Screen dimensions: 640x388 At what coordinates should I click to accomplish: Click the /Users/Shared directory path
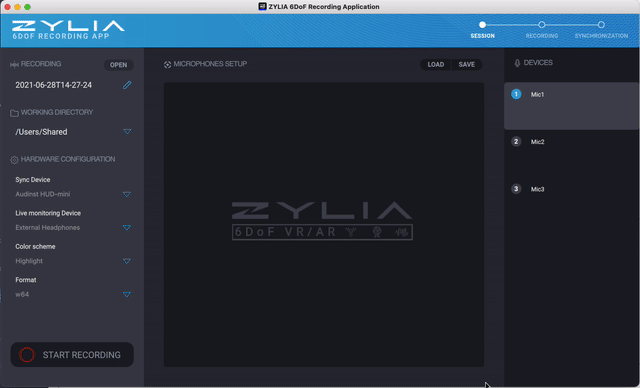tap(41, 132)
